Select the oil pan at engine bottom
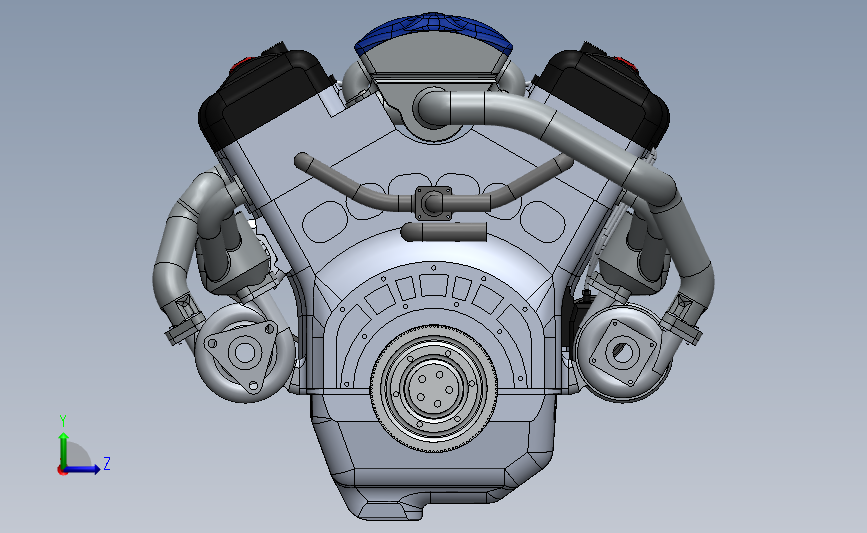 [x=431, y=459]
